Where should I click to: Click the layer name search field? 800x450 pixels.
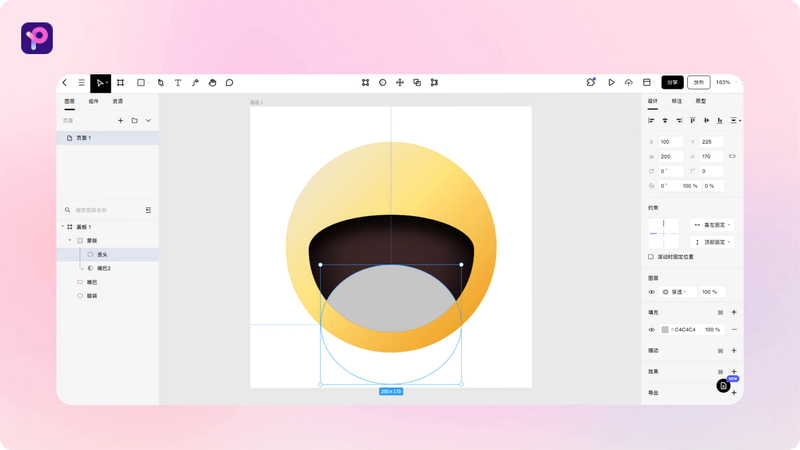click(104, 210)
